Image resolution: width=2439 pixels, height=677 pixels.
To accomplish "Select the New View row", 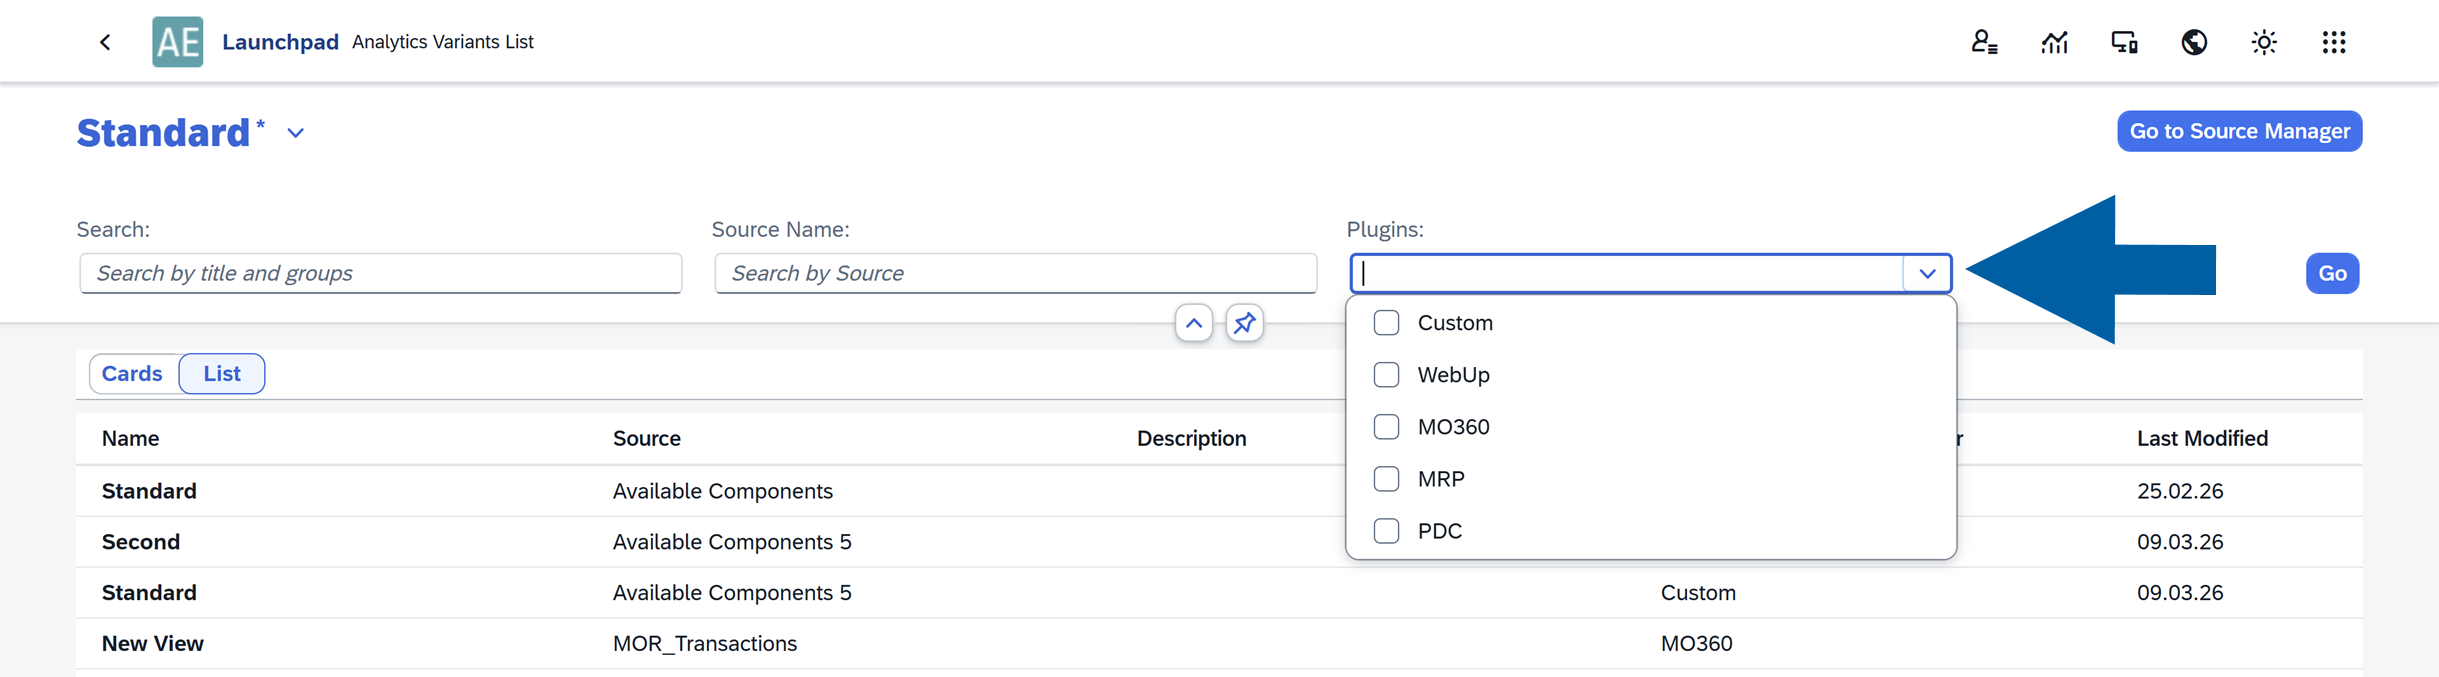I will (x=1219, y=643).
